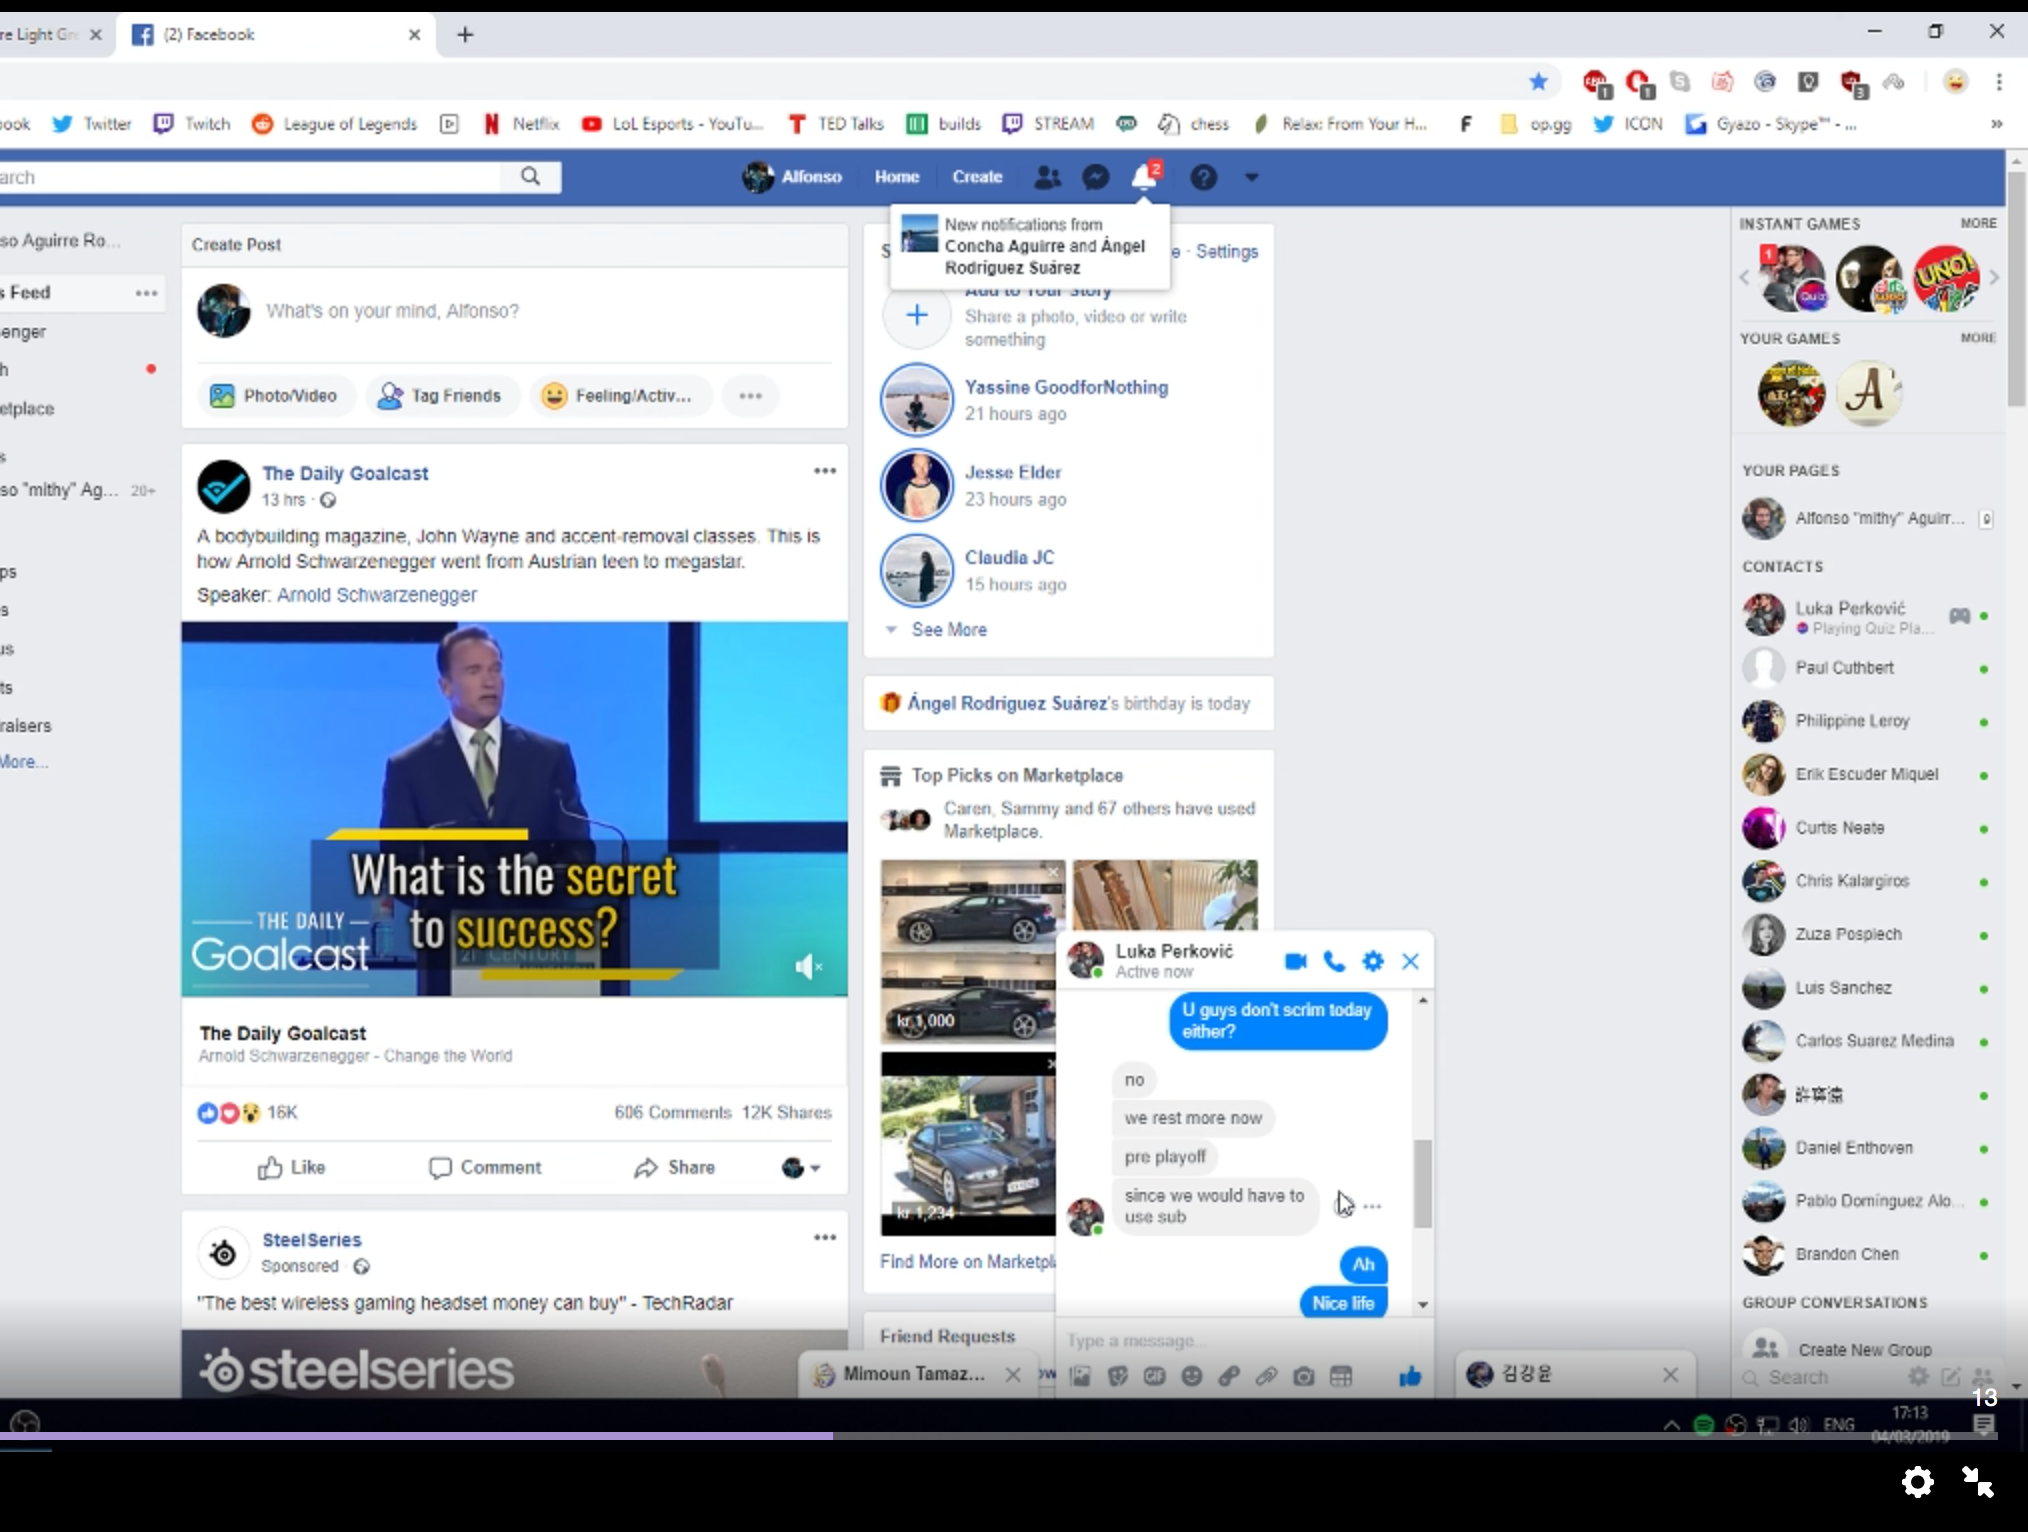Screen dimensions: 2028x1532
Task: Click Photo/Video button in Create Post
Action: (274, 396)
